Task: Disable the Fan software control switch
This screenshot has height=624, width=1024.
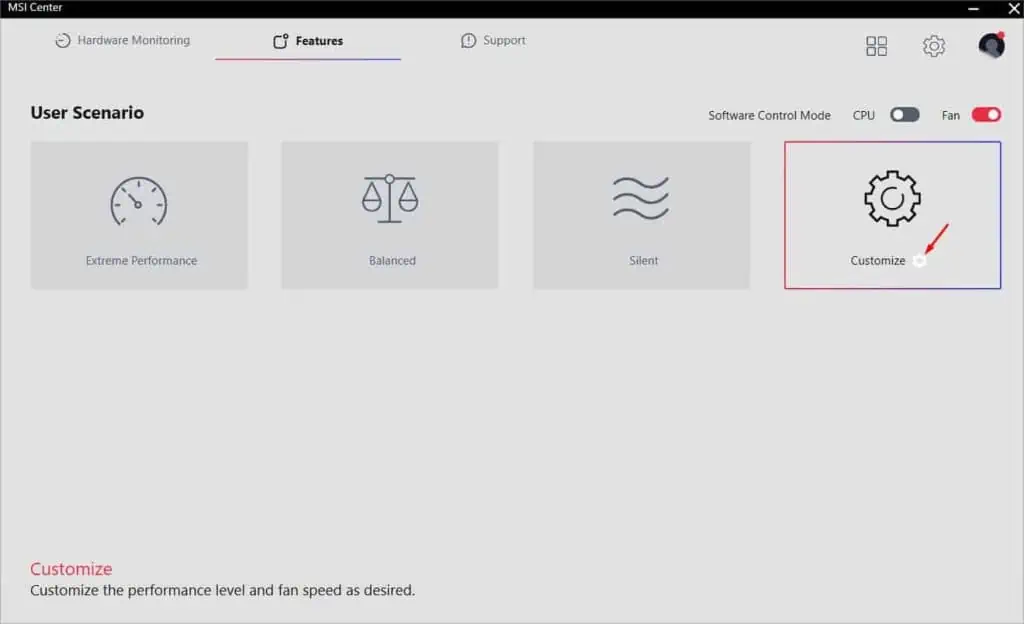Action: pyautogui.click(x=984, y=115)
